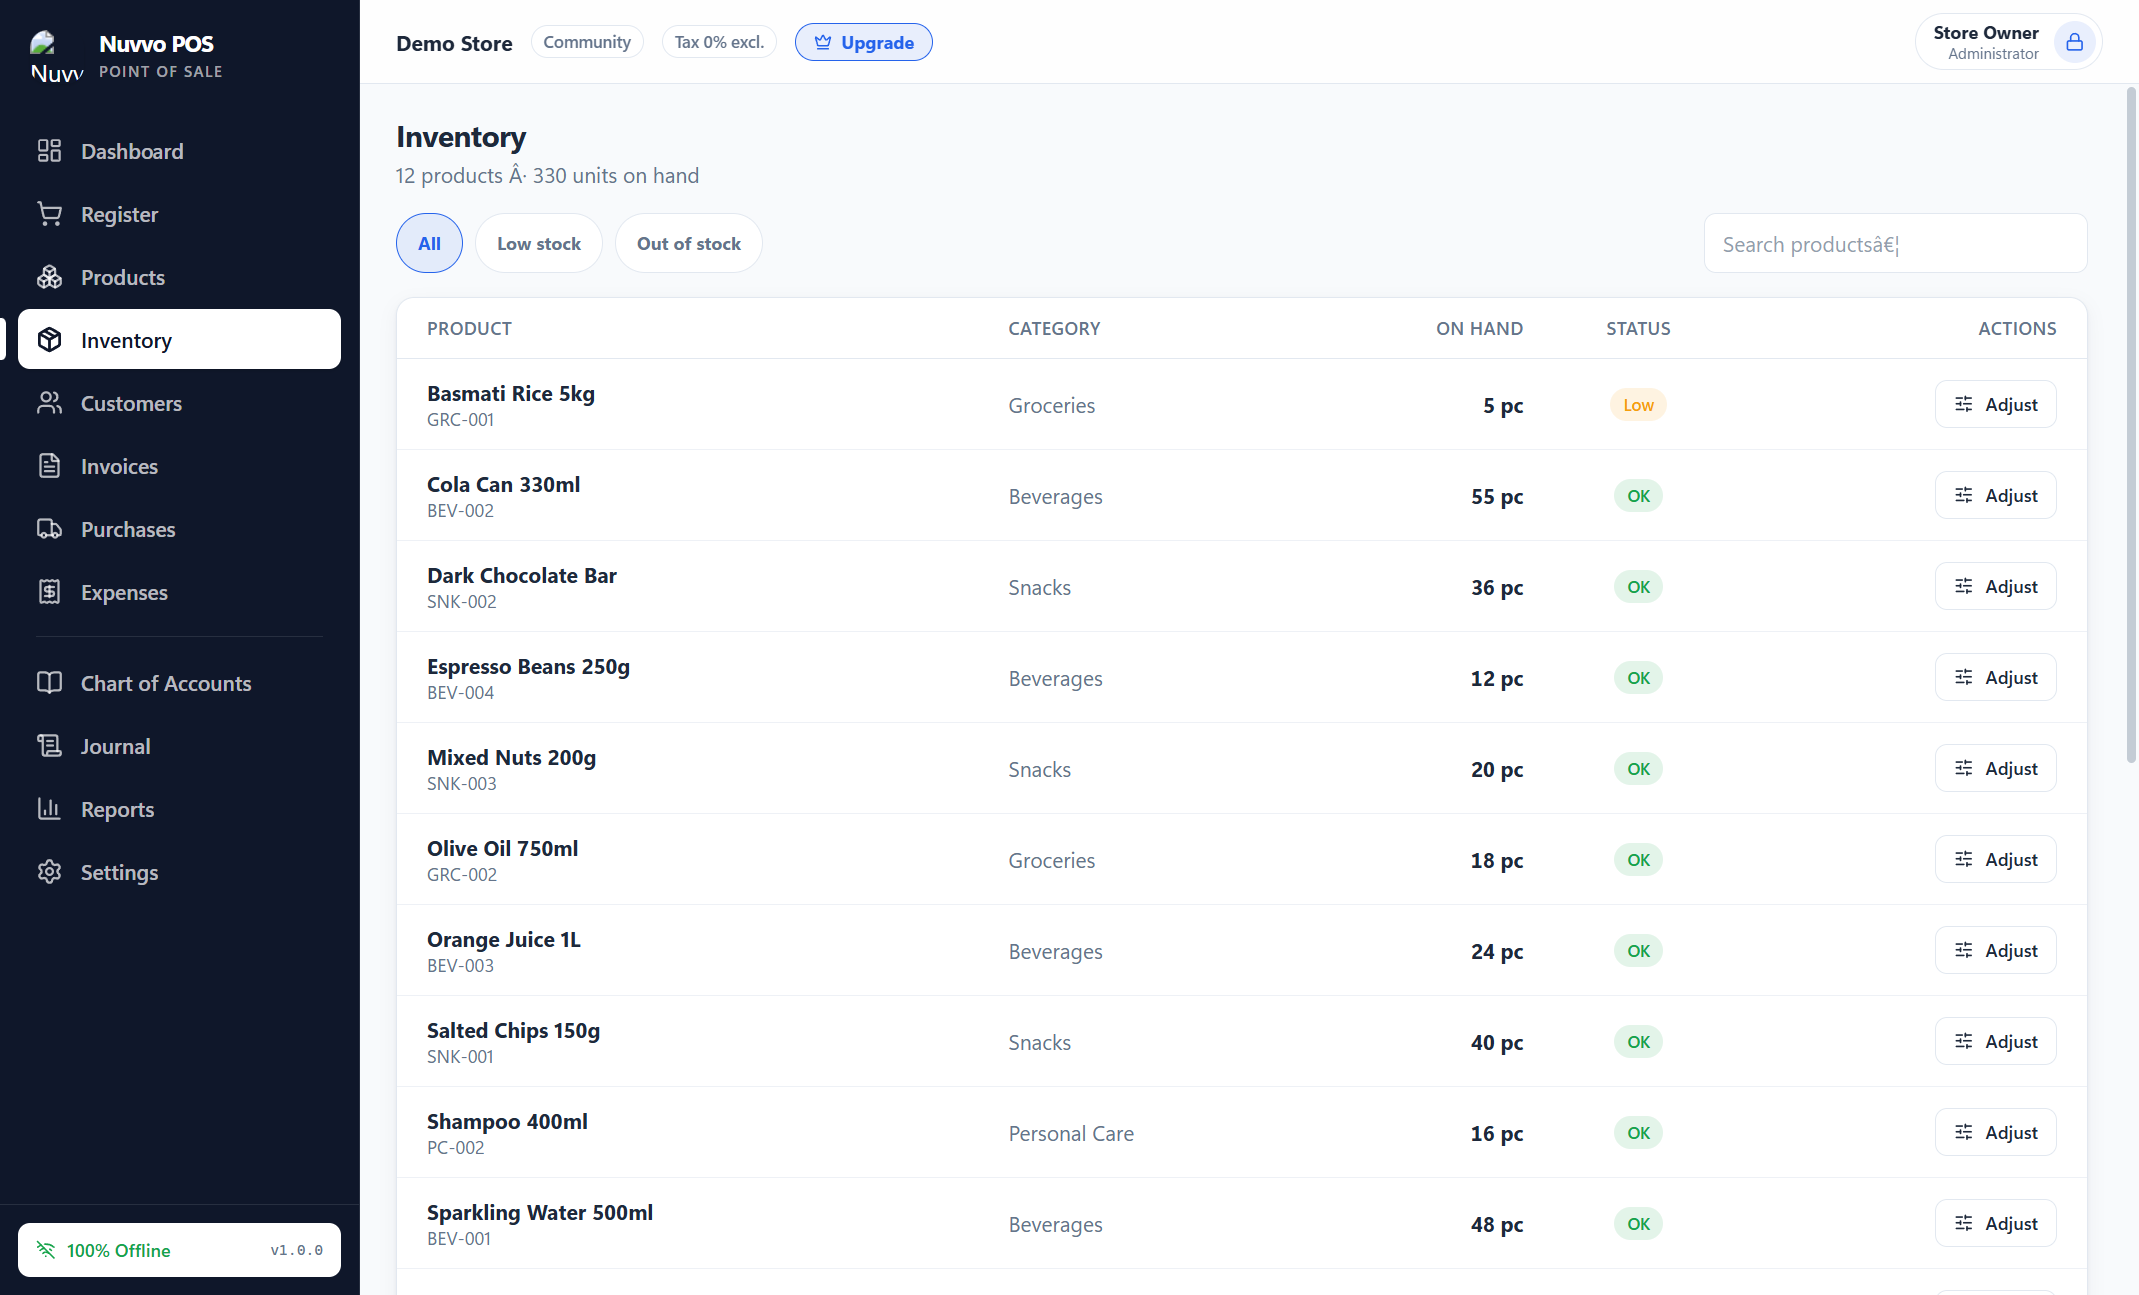
Task: Click the sliders icon for Espresso Beans 250g
Action: (1964, 677)
